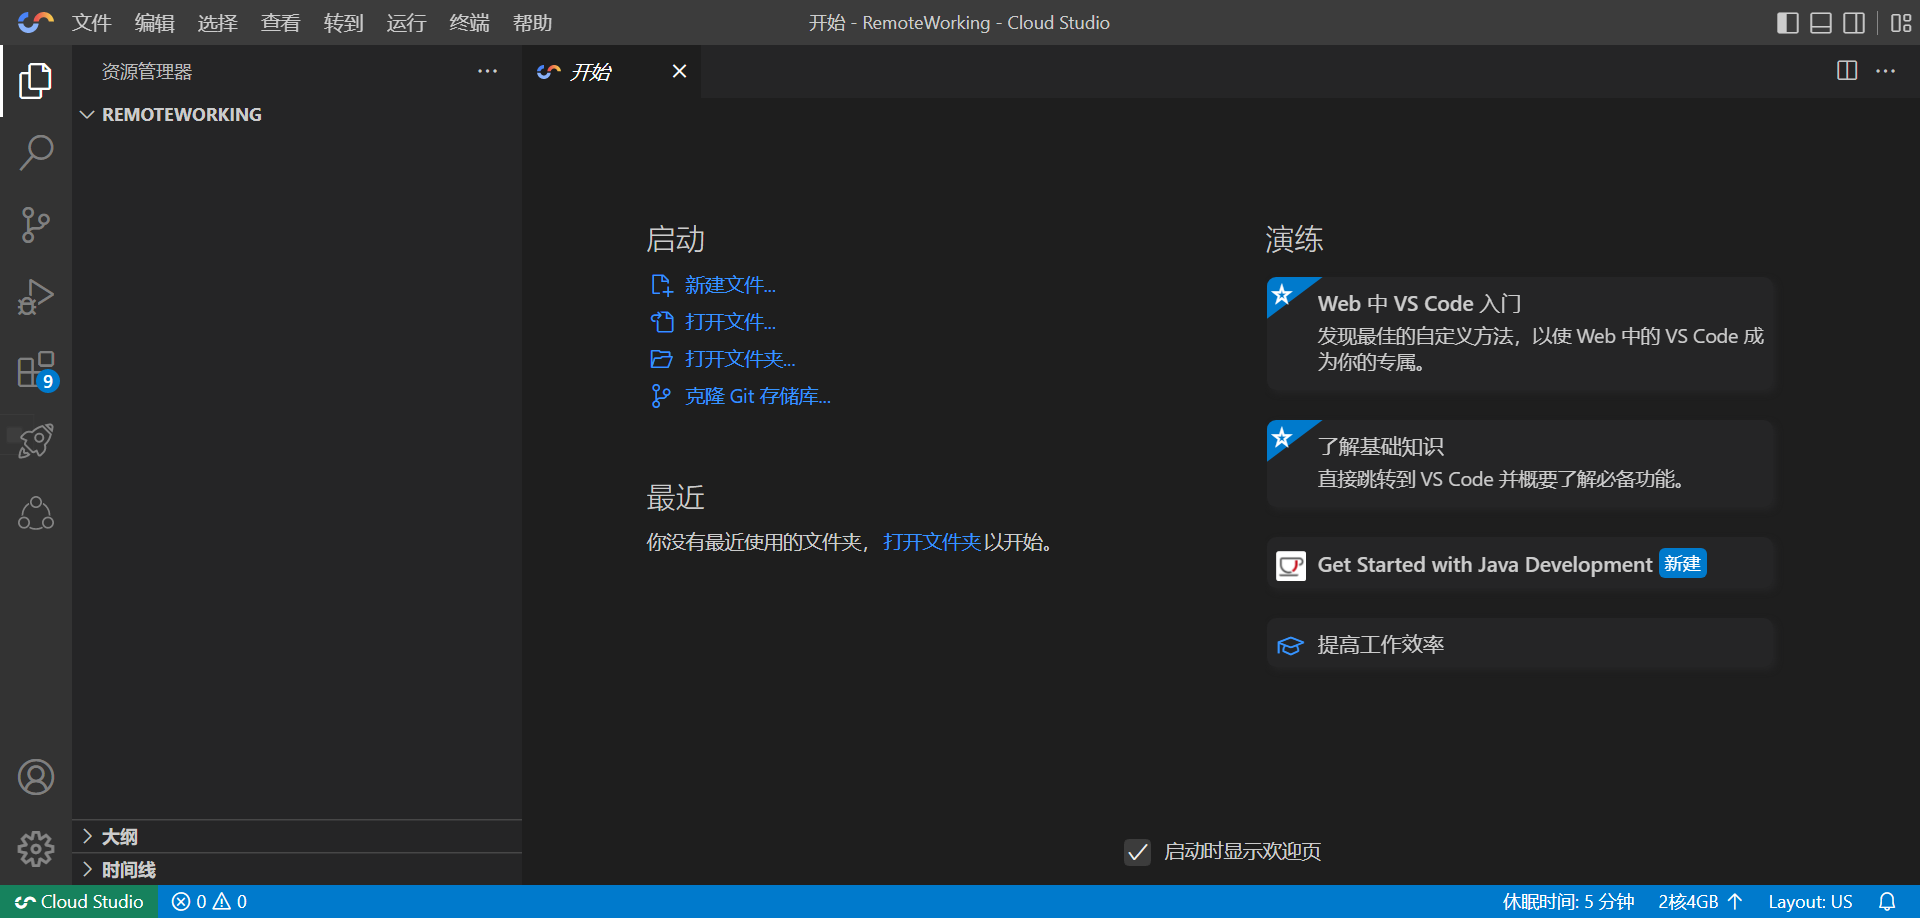Viewport: 1920px width, 918px height.
Task: Toggle bottom panel layout icon
Action: click(1821, 23)
